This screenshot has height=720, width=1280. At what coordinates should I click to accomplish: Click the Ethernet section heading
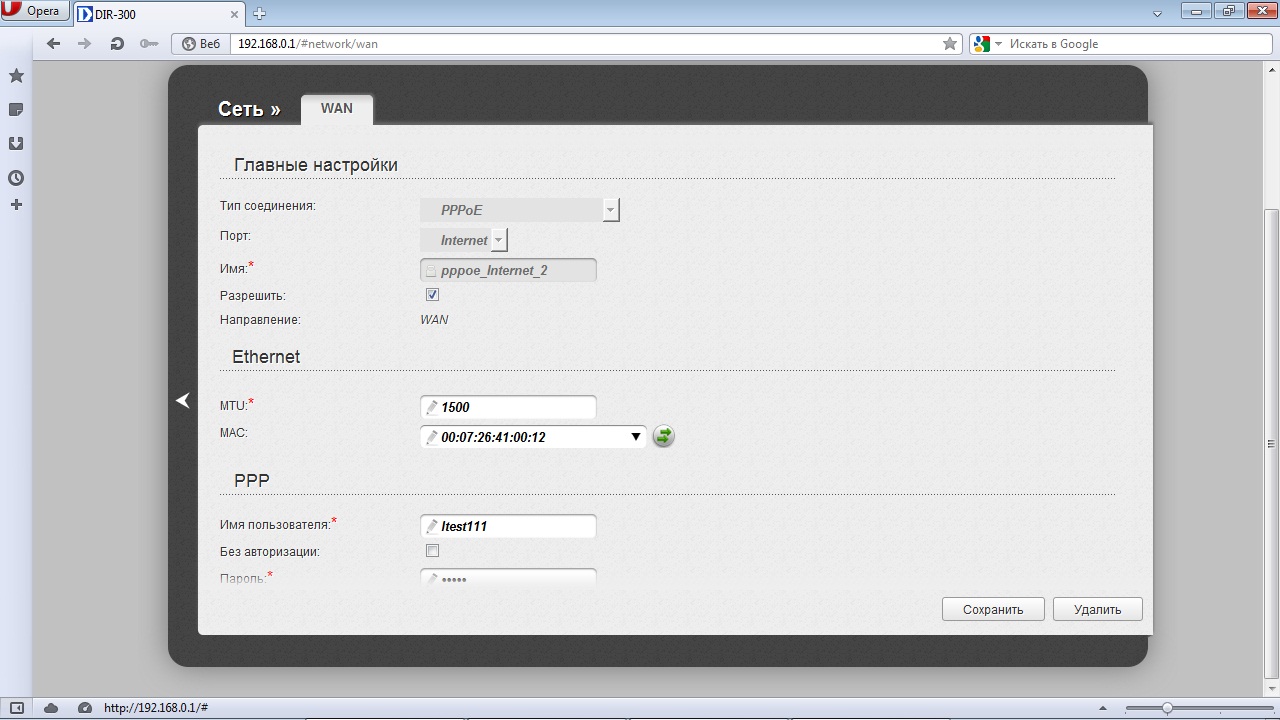[266, 357]
